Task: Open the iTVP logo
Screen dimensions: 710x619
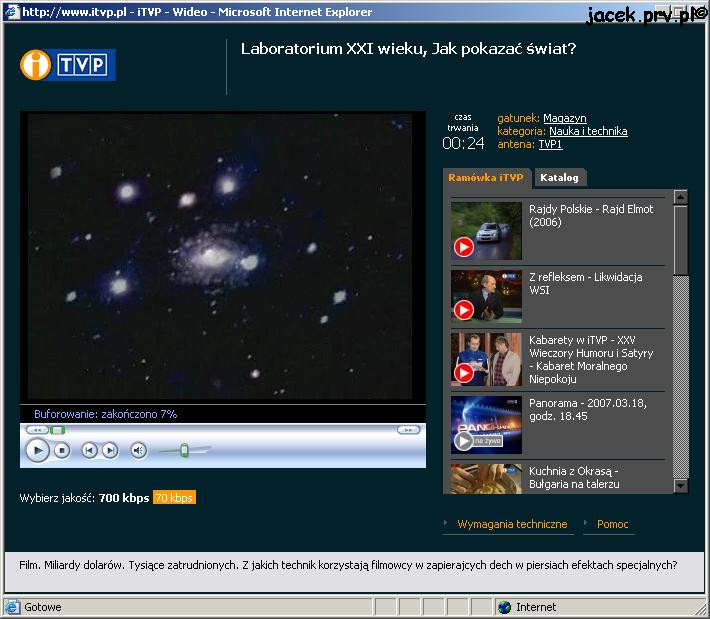Action: 68,65
